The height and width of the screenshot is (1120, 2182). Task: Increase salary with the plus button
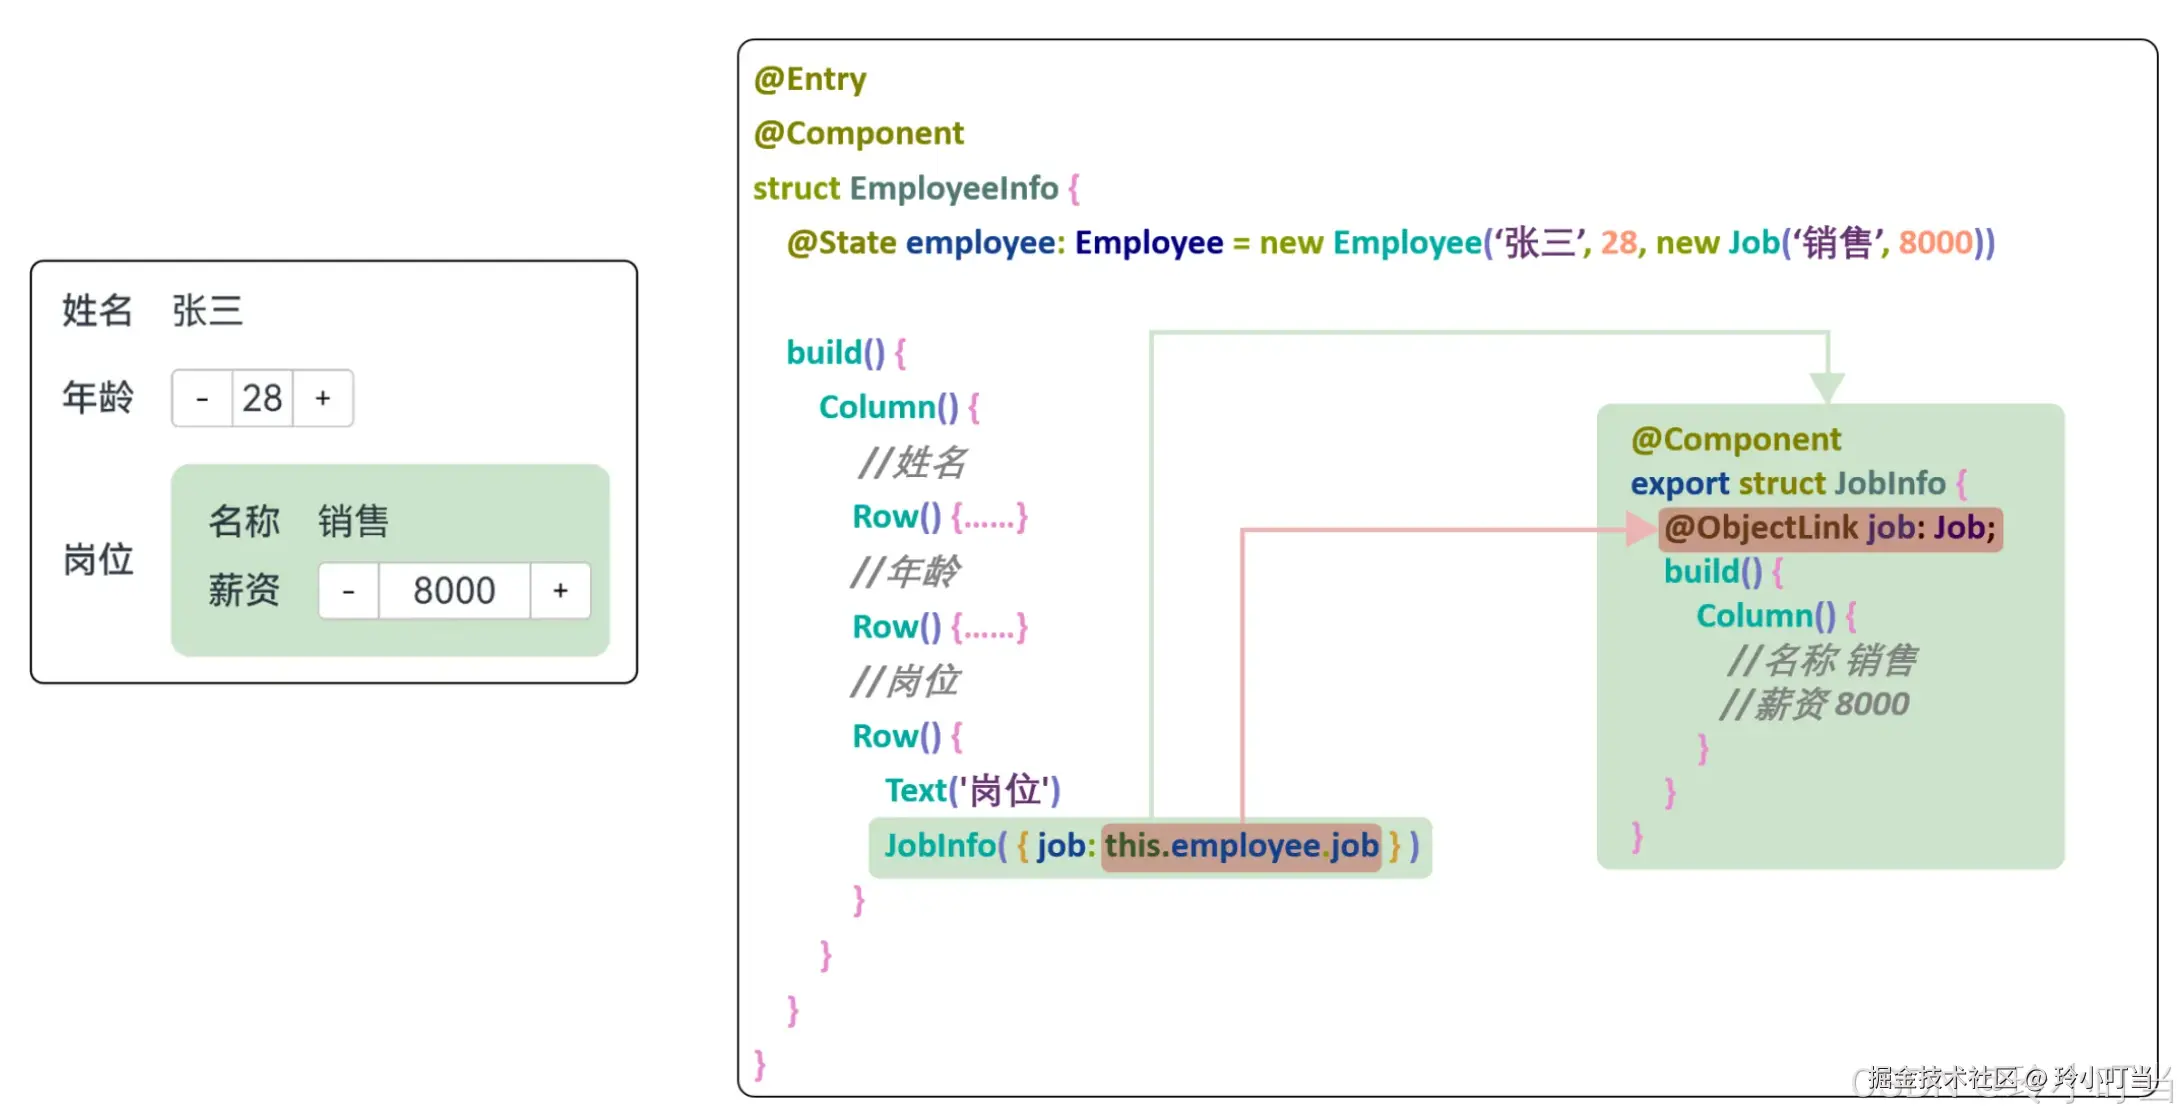tap(560, 591)
